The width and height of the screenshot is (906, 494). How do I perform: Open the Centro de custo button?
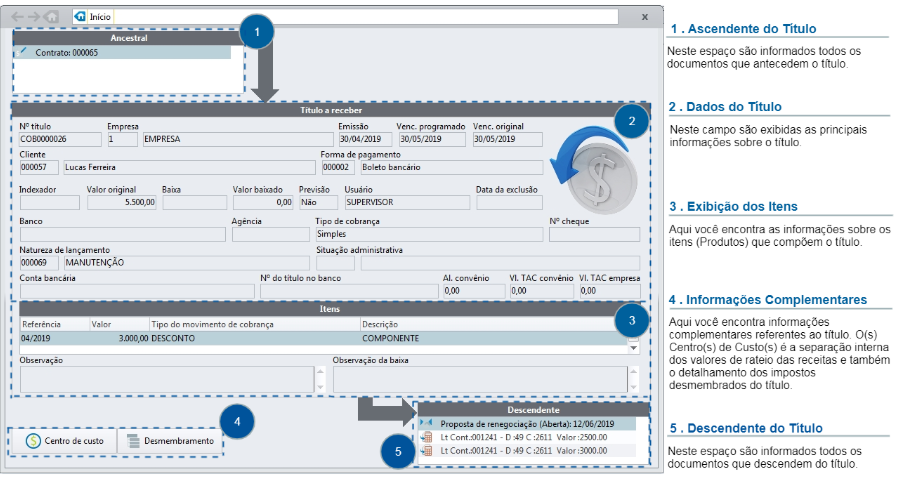click(63, 441)
